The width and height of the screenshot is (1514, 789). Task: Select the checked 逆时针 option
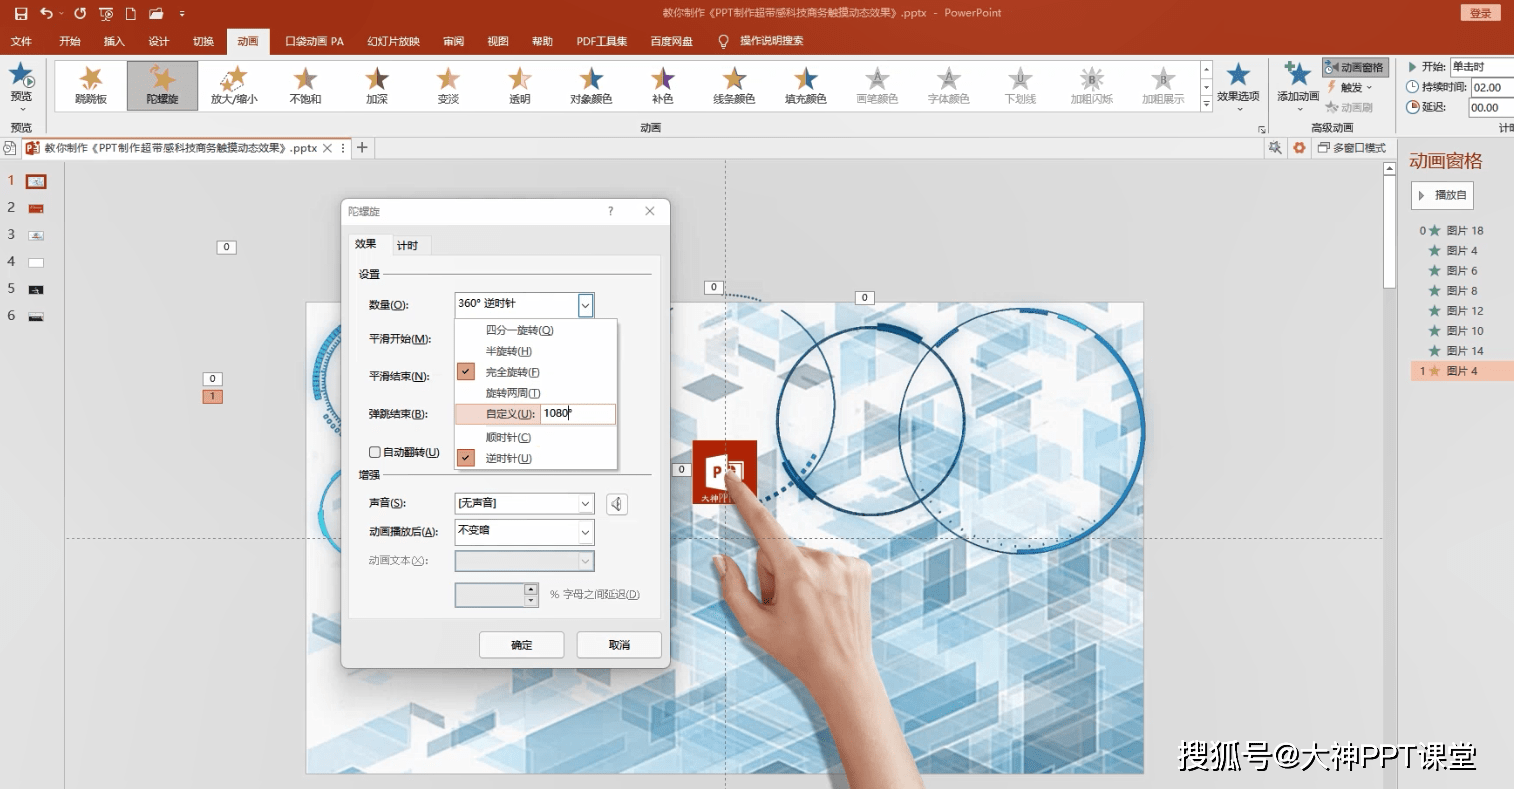tap(508, 458)
